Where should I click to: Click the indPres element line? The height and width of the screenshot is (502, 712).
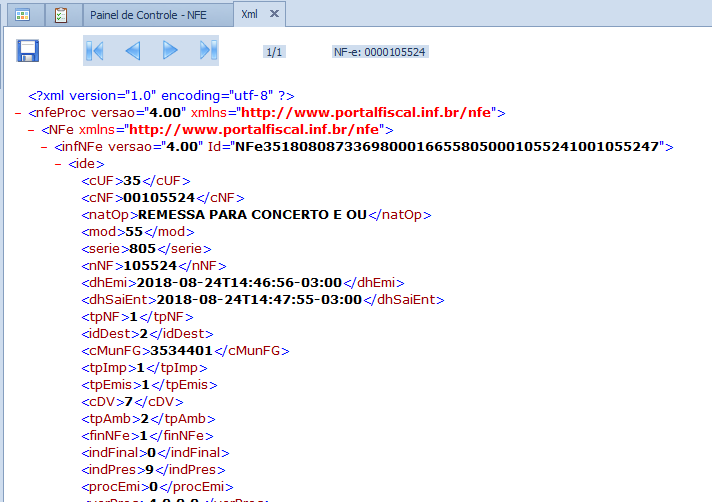(153, 470)
